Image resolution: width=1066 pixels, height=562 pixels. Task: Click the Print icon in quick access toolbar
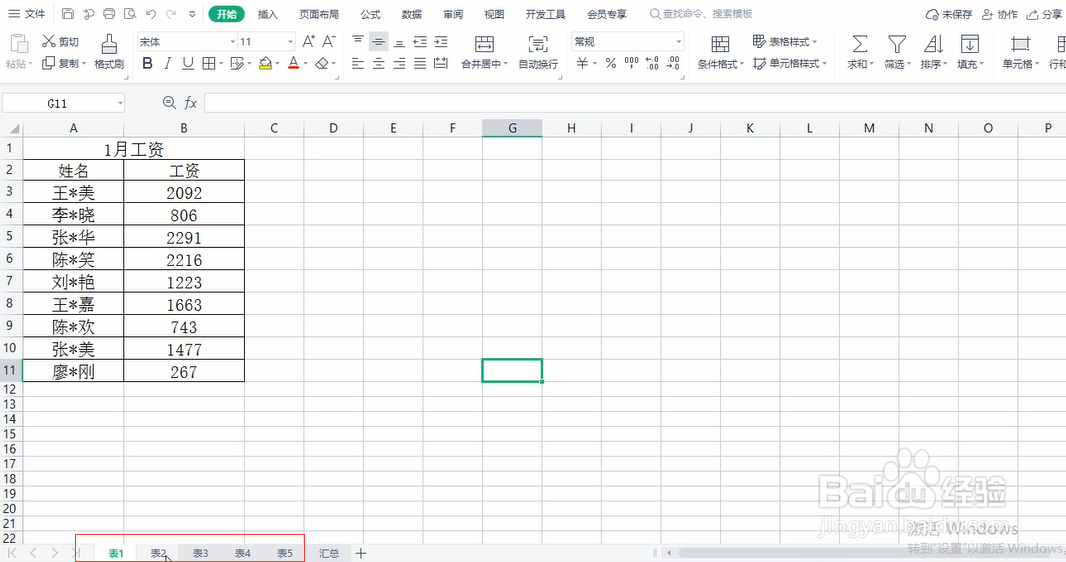[x=109, y=14]
